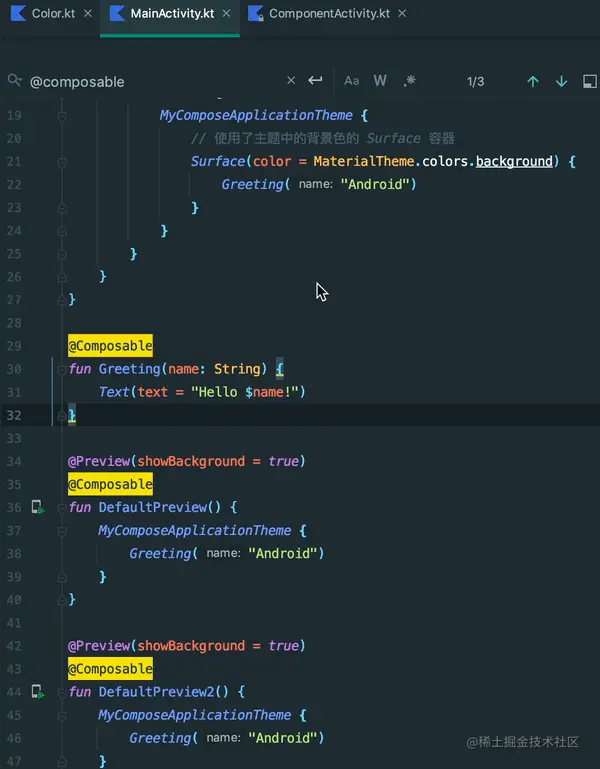Click highlighted @Composable on line 43
Image resolution: width=600 pixels, height=769 pixels.
[x=110, y=669]
